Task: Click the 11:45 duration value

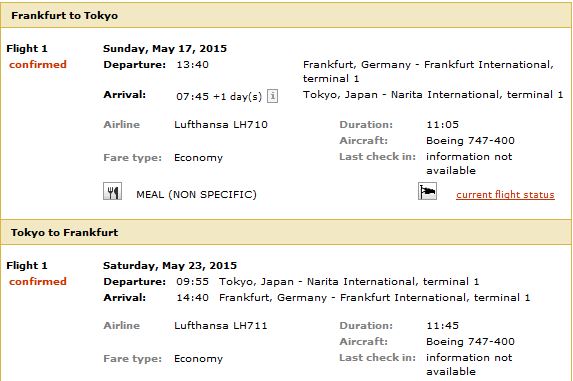Action: (x=443, y=325)
